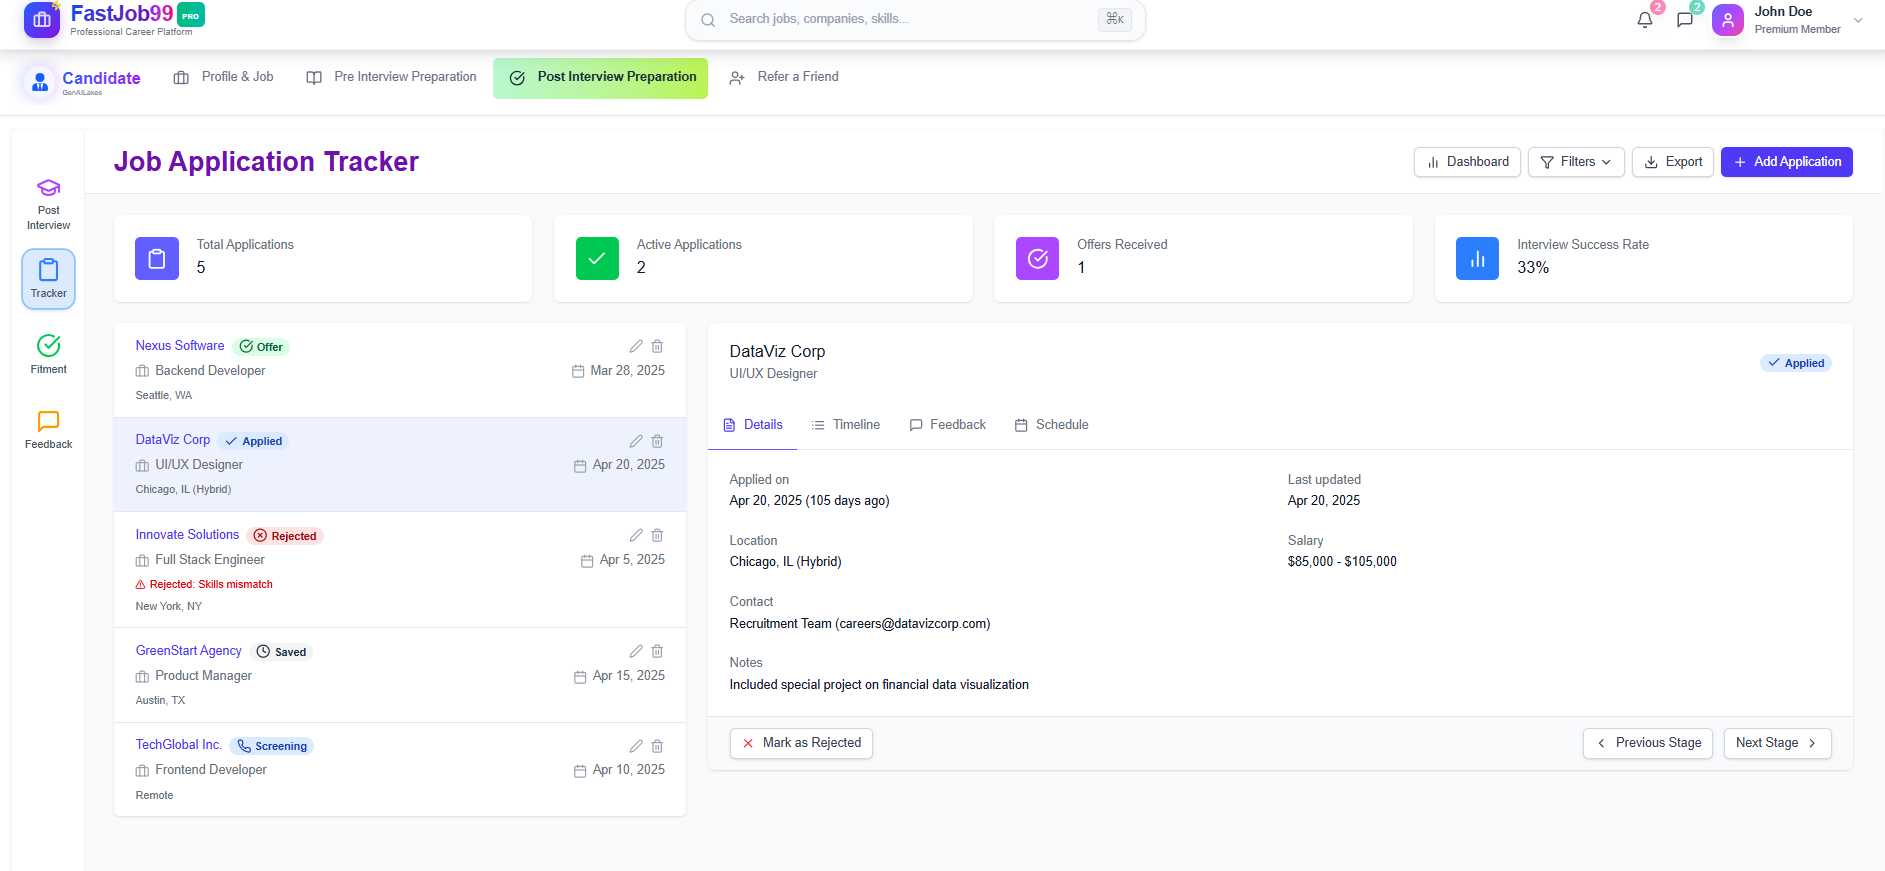Delete the Innovate Solutions application
The height and width of the screenshot is (871, 1885).
(x=657, y=535)
